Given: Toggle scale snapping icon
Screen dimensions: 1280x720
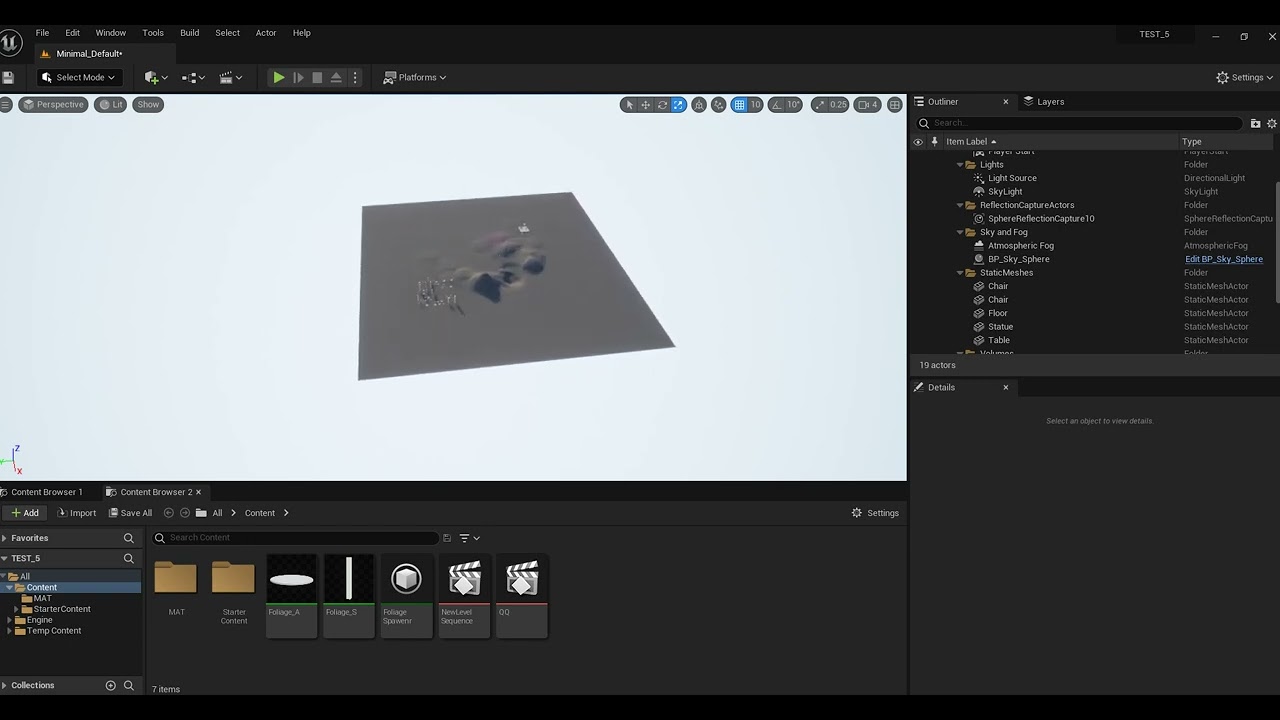Looking at the screenshot, I should coord(820,104).
